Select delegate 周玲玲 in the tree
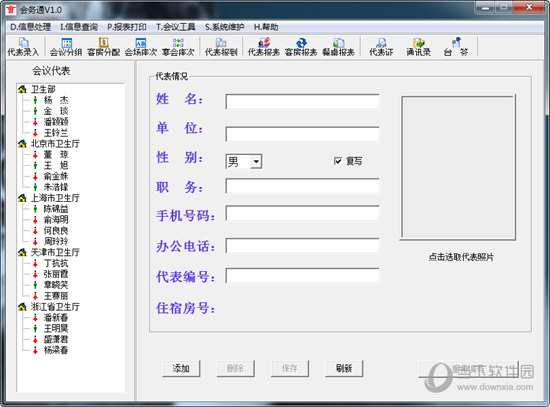The height and width of the screenshot is (407, 550). 56,241
